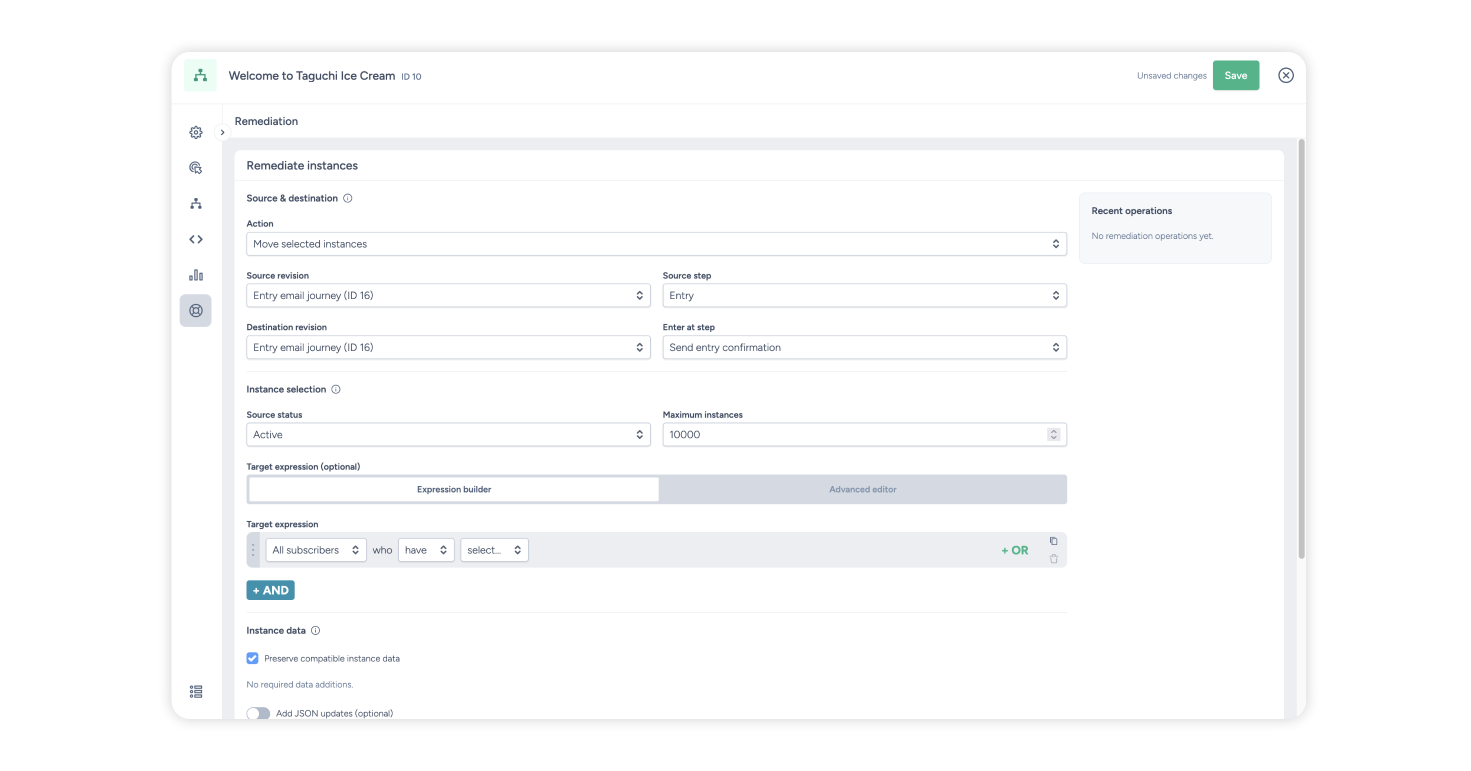Open the settings gear in sidebar
Image resolution: width=1471 pixels, height=771 pixels.
pyautogui.click(x=196, y=132)
